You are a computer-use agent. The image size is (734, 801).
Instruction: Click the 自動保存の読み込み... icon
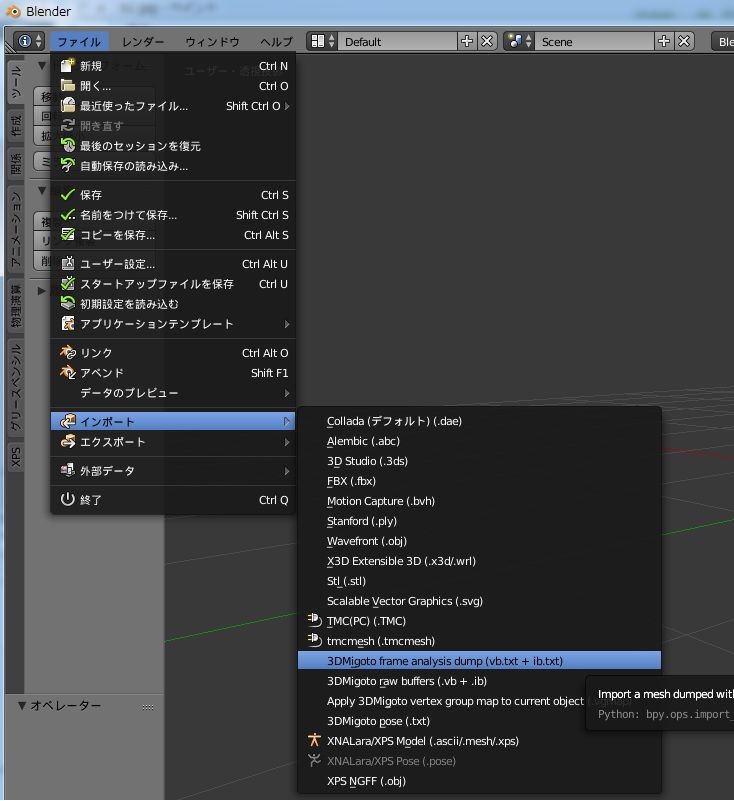click(x=67, y=166)
